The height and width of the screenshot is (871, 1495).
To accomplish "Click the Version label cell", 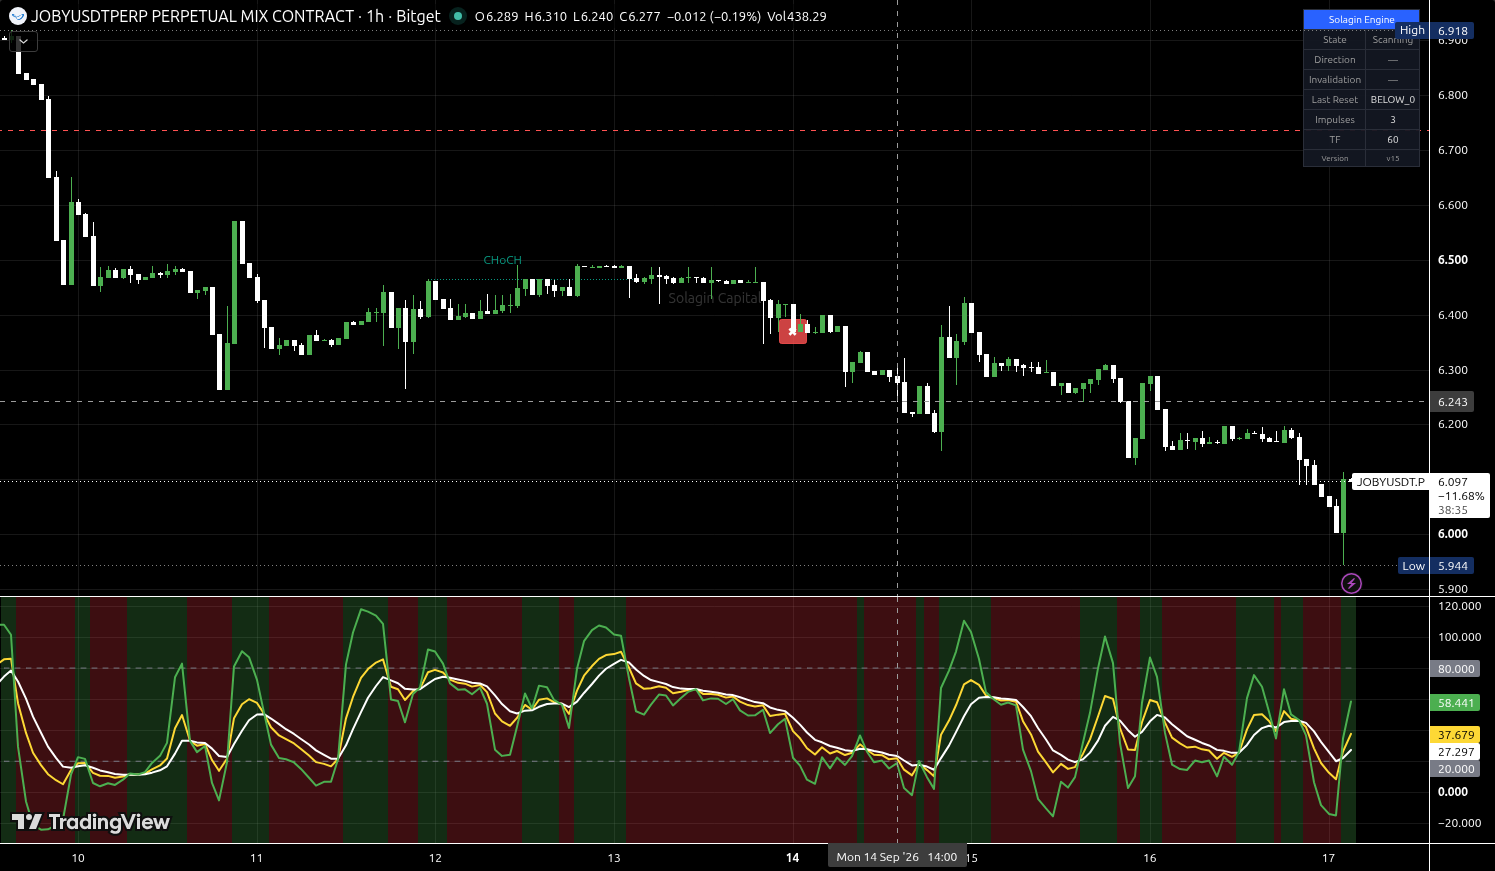I will click(x=1335, y=159).
